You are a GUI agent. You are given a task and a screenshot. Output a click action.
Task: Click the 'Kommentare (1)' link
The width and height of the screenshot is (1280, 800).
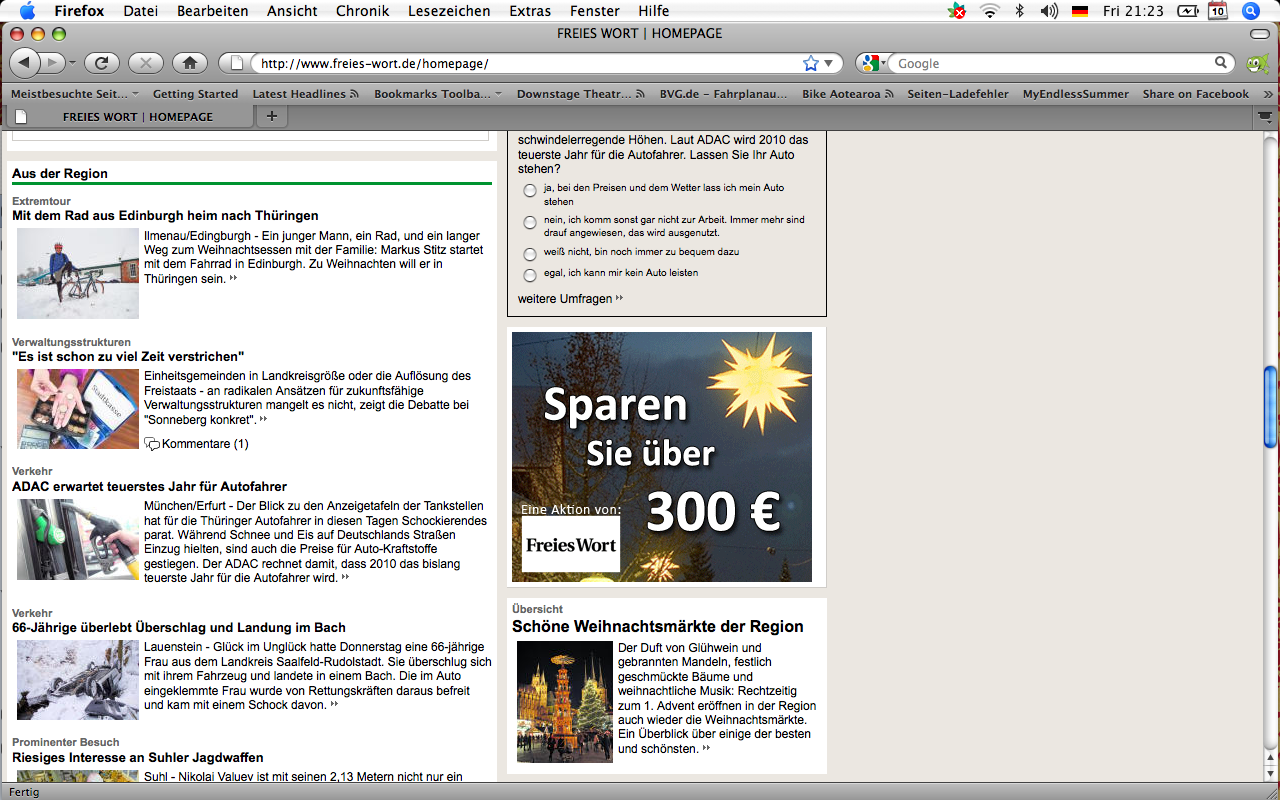point(205,444)
